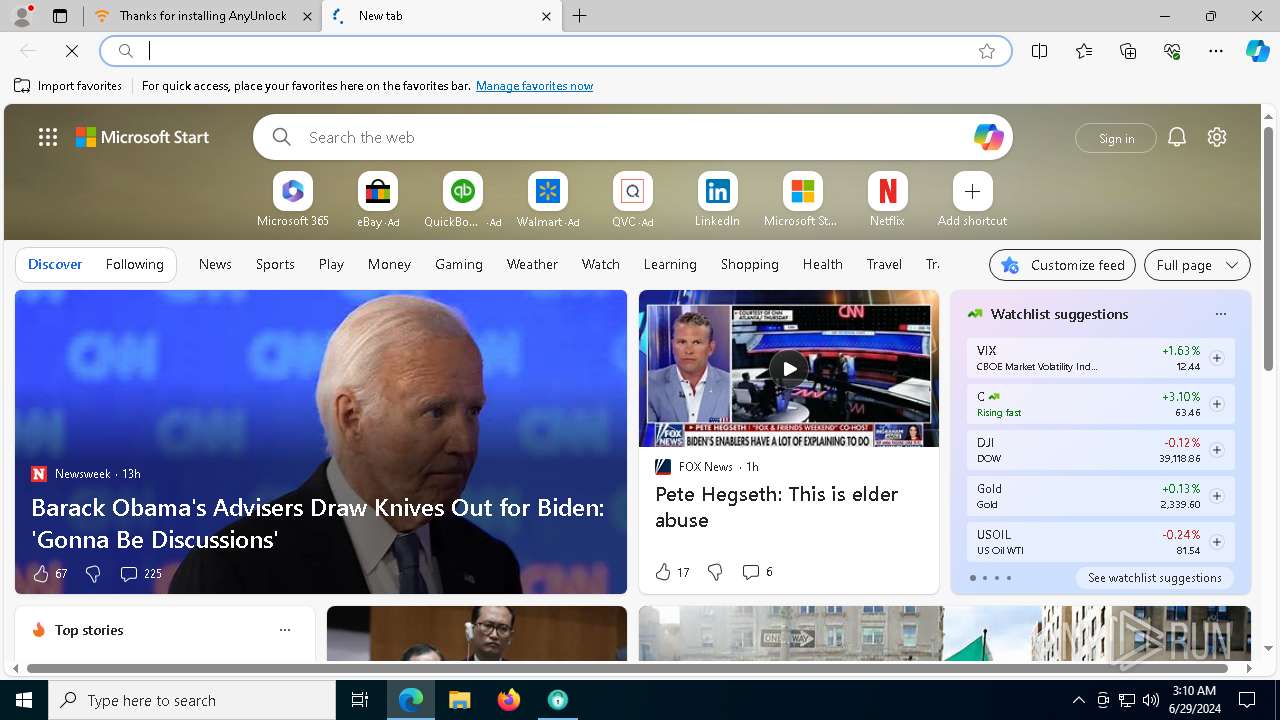The height and width of the screenshot is (720, 1280).
Task: Select the Money feed tab
Action: click(389, 264)
